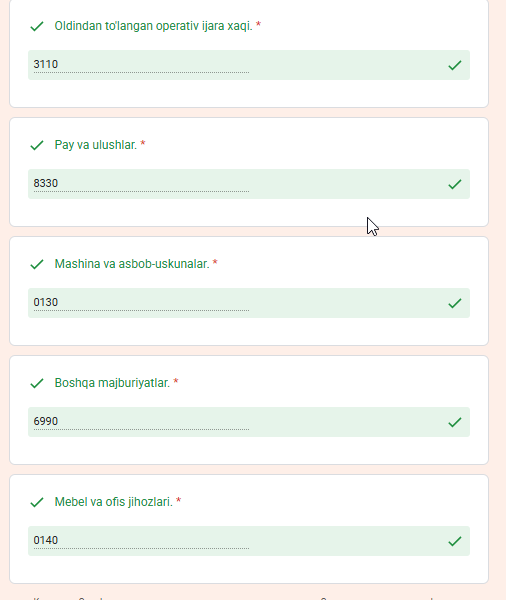Click green checkmark in the 0130 answer field

click(454, 303)
